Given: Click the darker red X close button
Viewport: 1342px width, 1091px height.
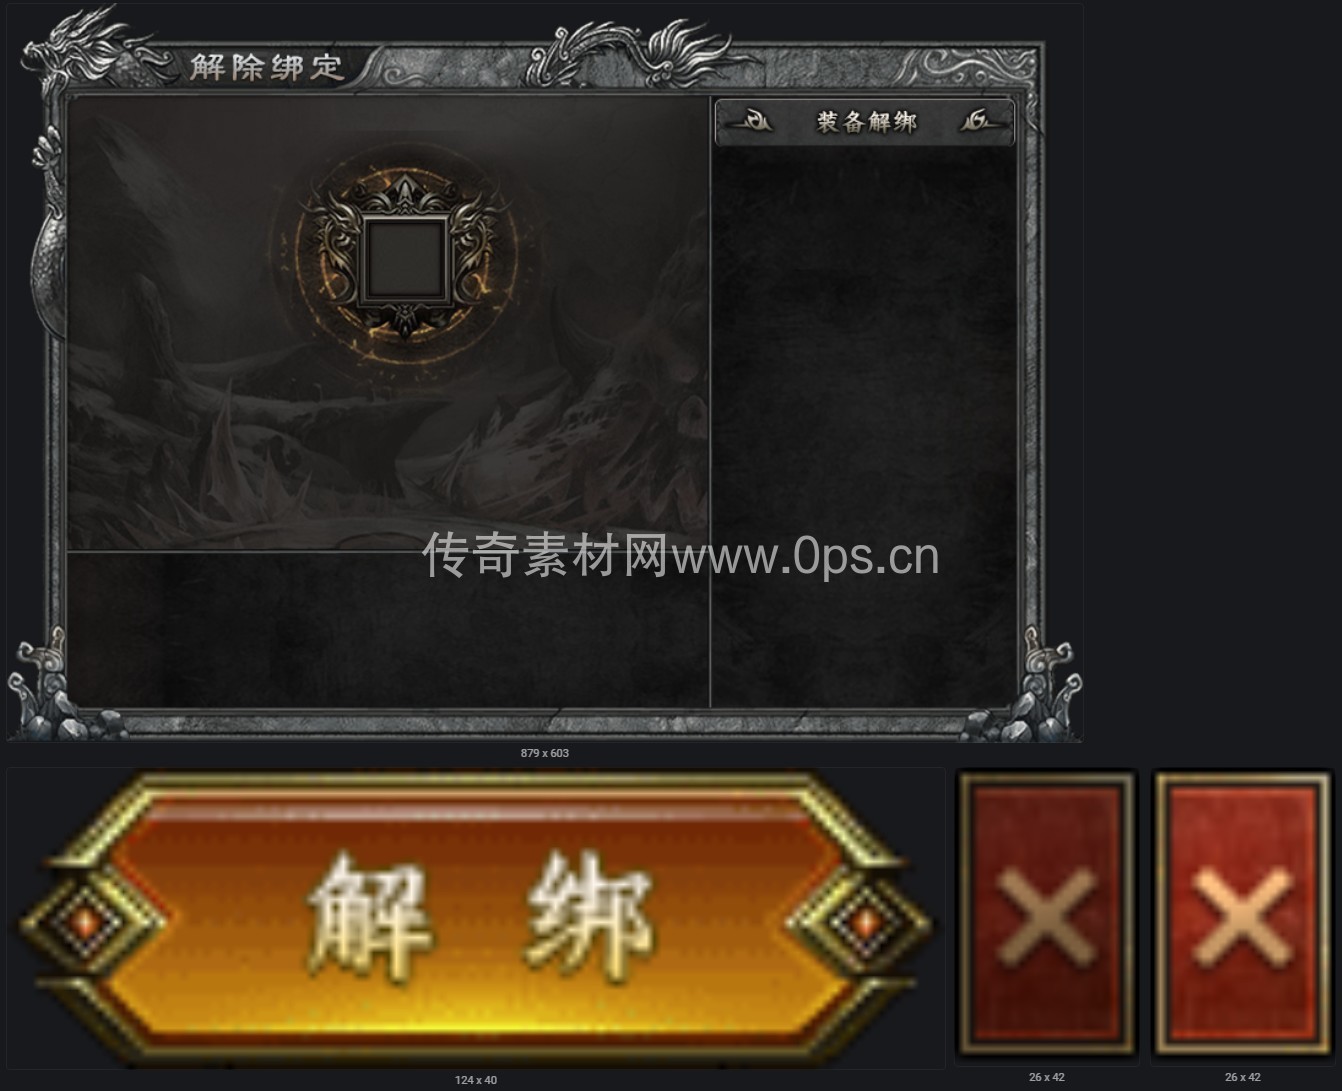Looking at the screenshot, I should [x=1047, y=913].
